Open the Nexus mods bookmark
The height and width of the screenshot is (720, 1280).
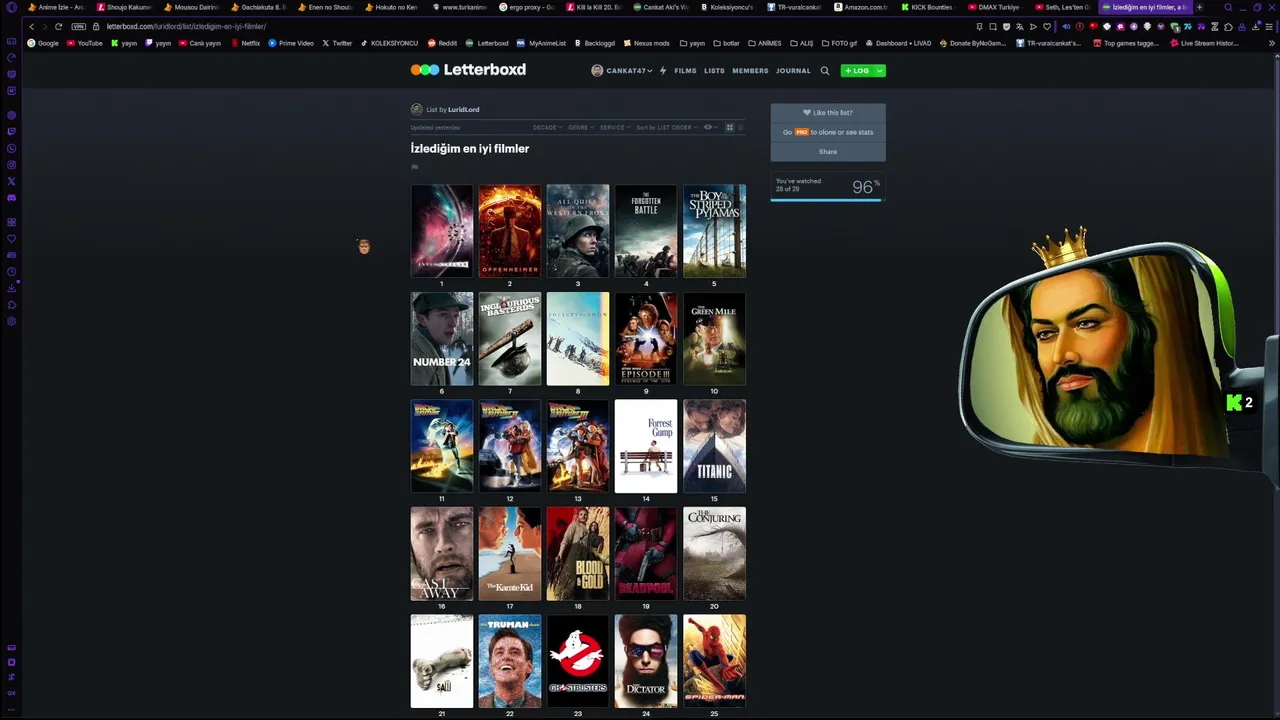pyautogui.click(x=646, y=43)
